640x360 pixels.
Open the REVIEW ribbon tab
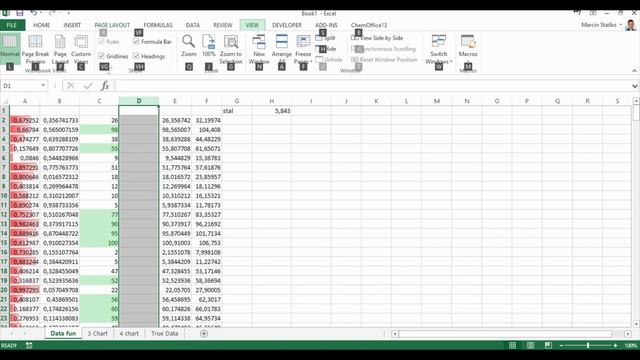(x=222, y=25)
